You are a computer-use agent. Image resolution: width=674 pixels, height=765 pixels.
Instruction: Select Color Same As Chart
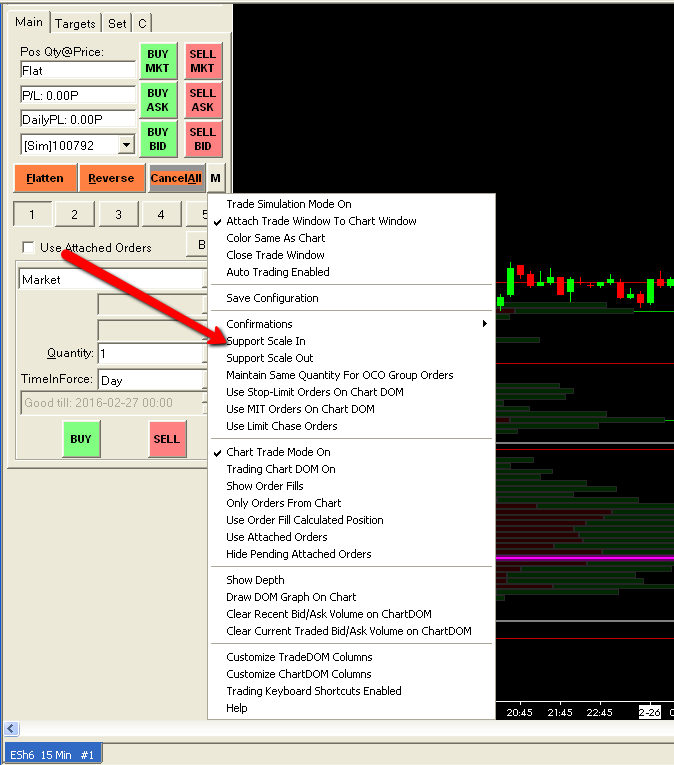click(x=351, y=238)
